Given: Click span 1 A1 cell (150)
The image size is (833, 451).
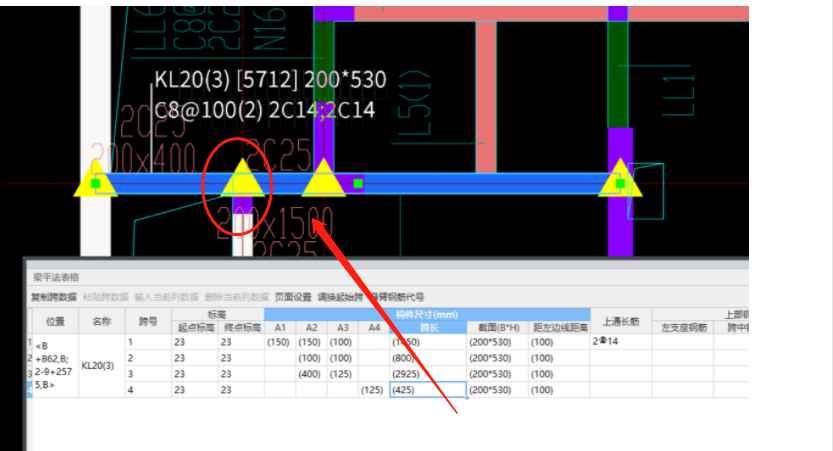Looking at the screenshot, I should pos(280,342).
